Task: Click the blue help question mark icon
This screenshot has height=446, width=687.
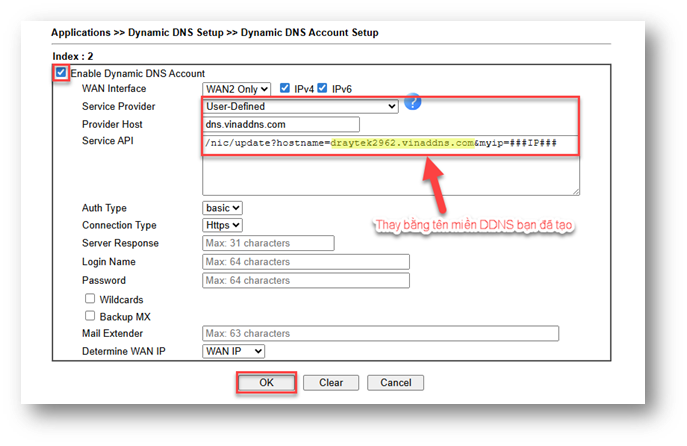Action: (x=413, y=103)
